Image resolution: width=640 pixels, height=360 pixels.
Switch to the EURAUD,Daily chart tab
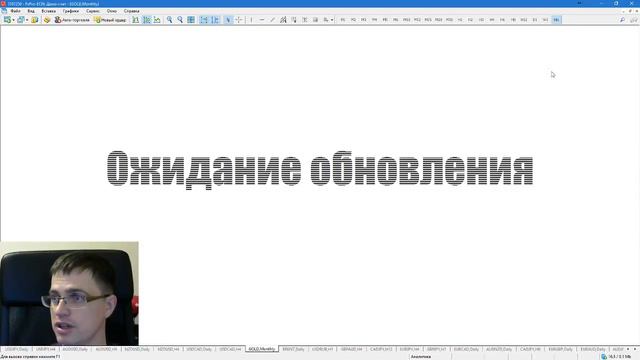pos(593,349)
